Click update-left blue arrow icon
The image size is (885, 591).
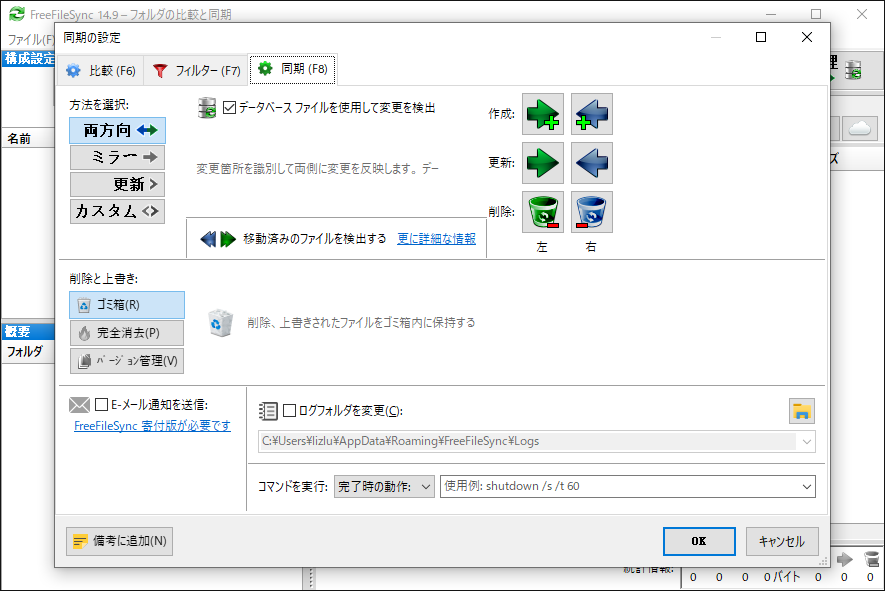592,163
